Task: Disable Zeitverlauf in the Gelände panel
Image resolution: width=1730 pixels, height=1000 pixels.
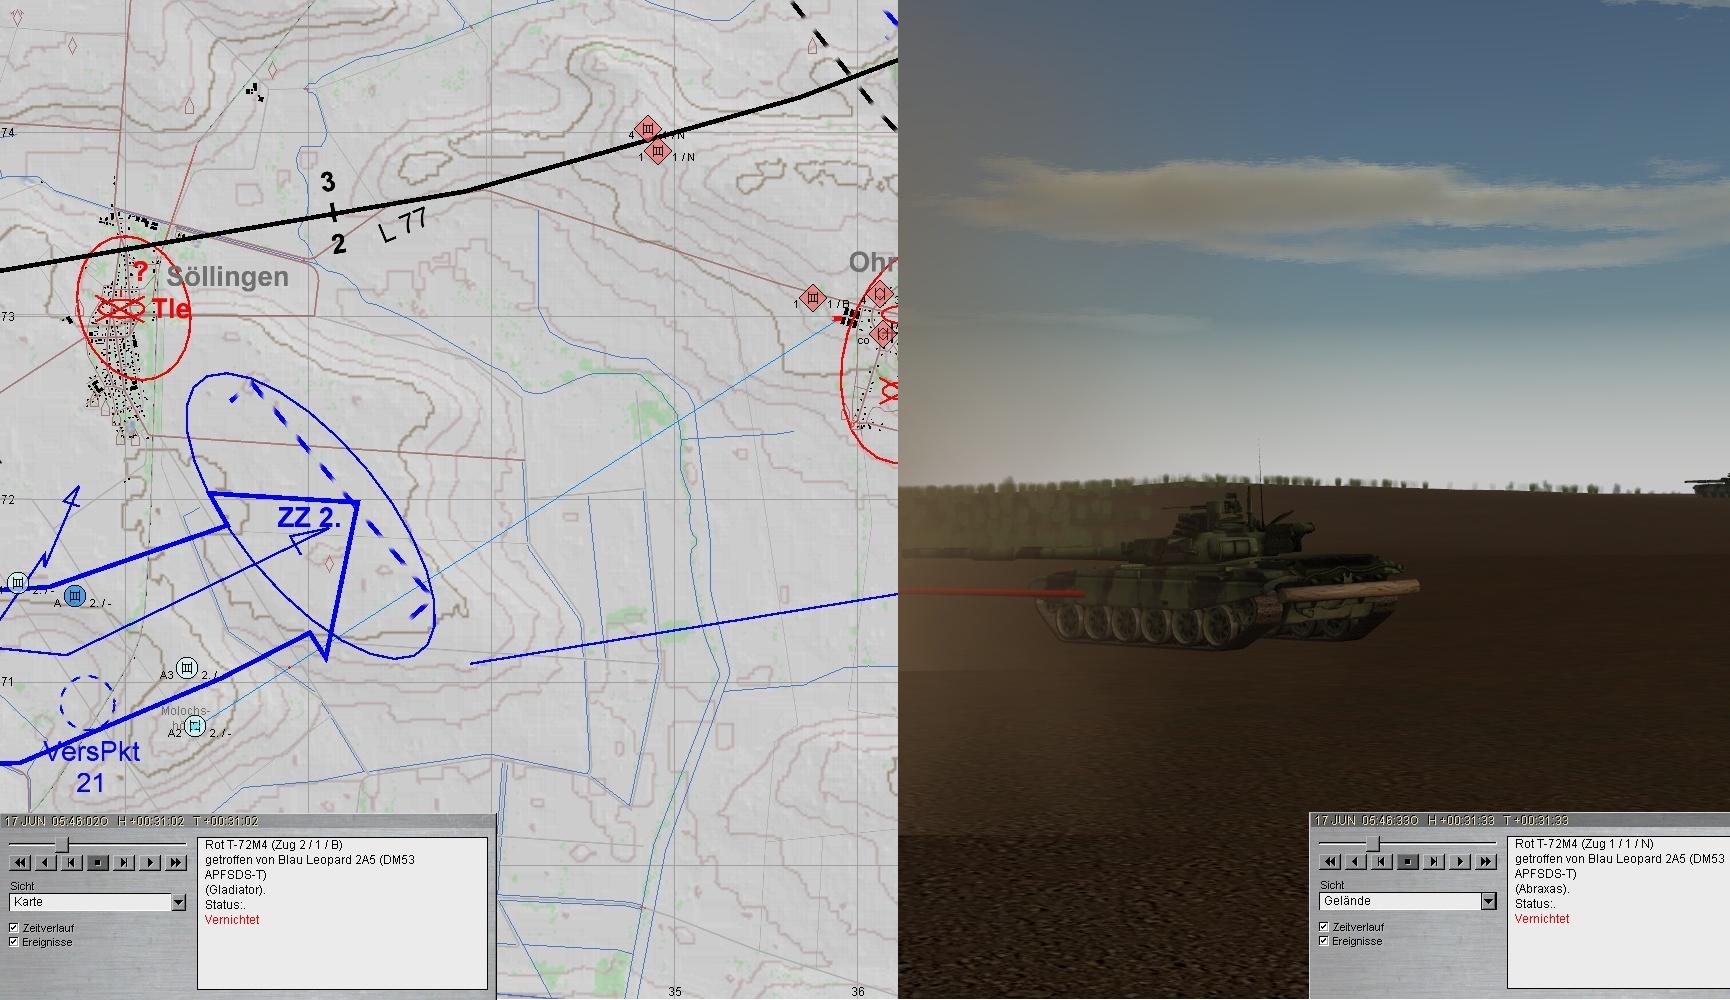Action: [x=1324, y=927]
